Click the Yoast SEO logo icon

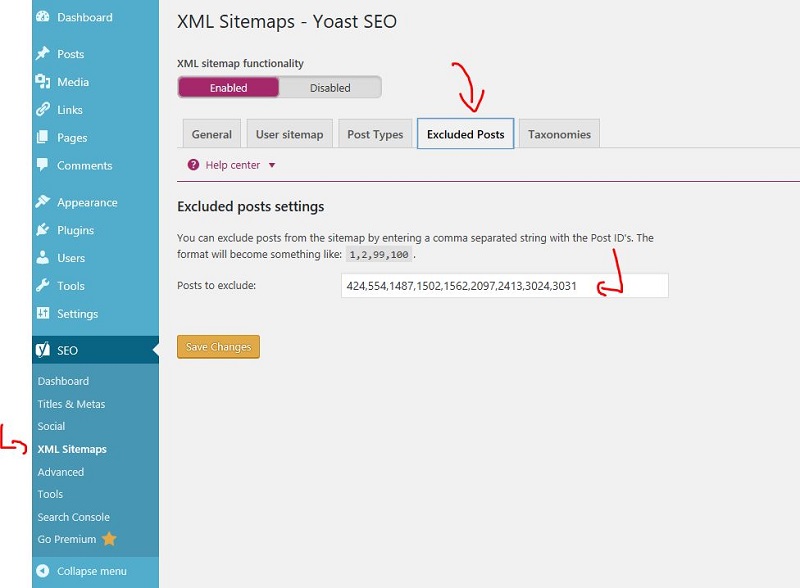tap(43, 350)
